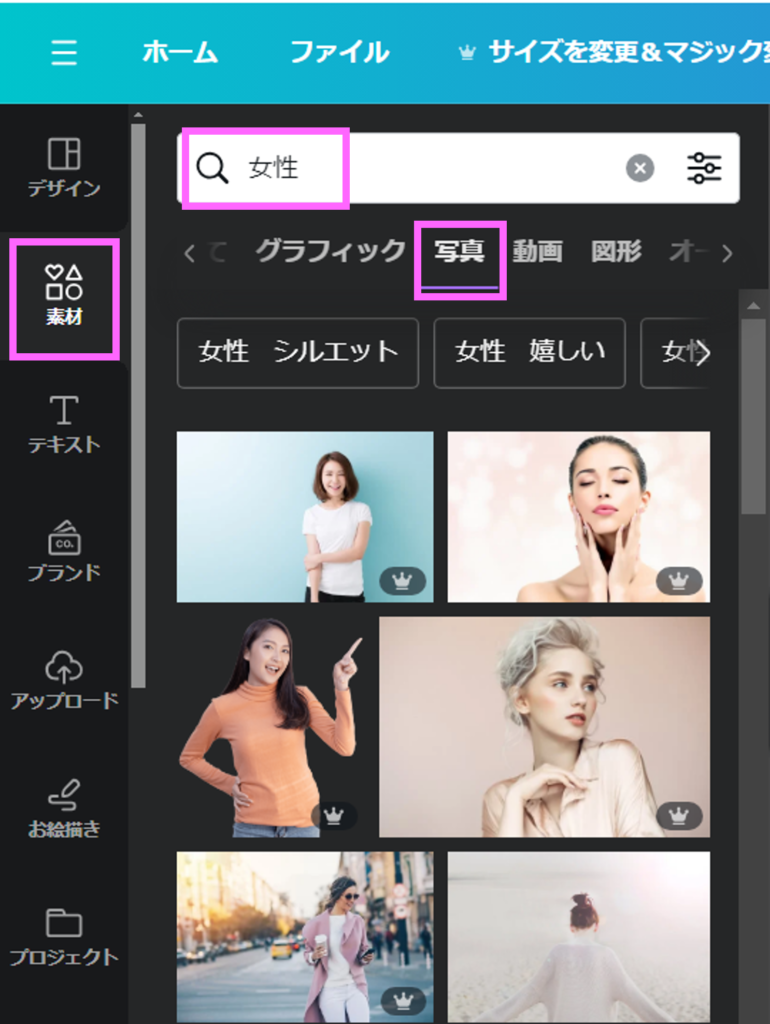
Task: Expand more suggestion chips with arrow
Action: [x=704, y=353]
